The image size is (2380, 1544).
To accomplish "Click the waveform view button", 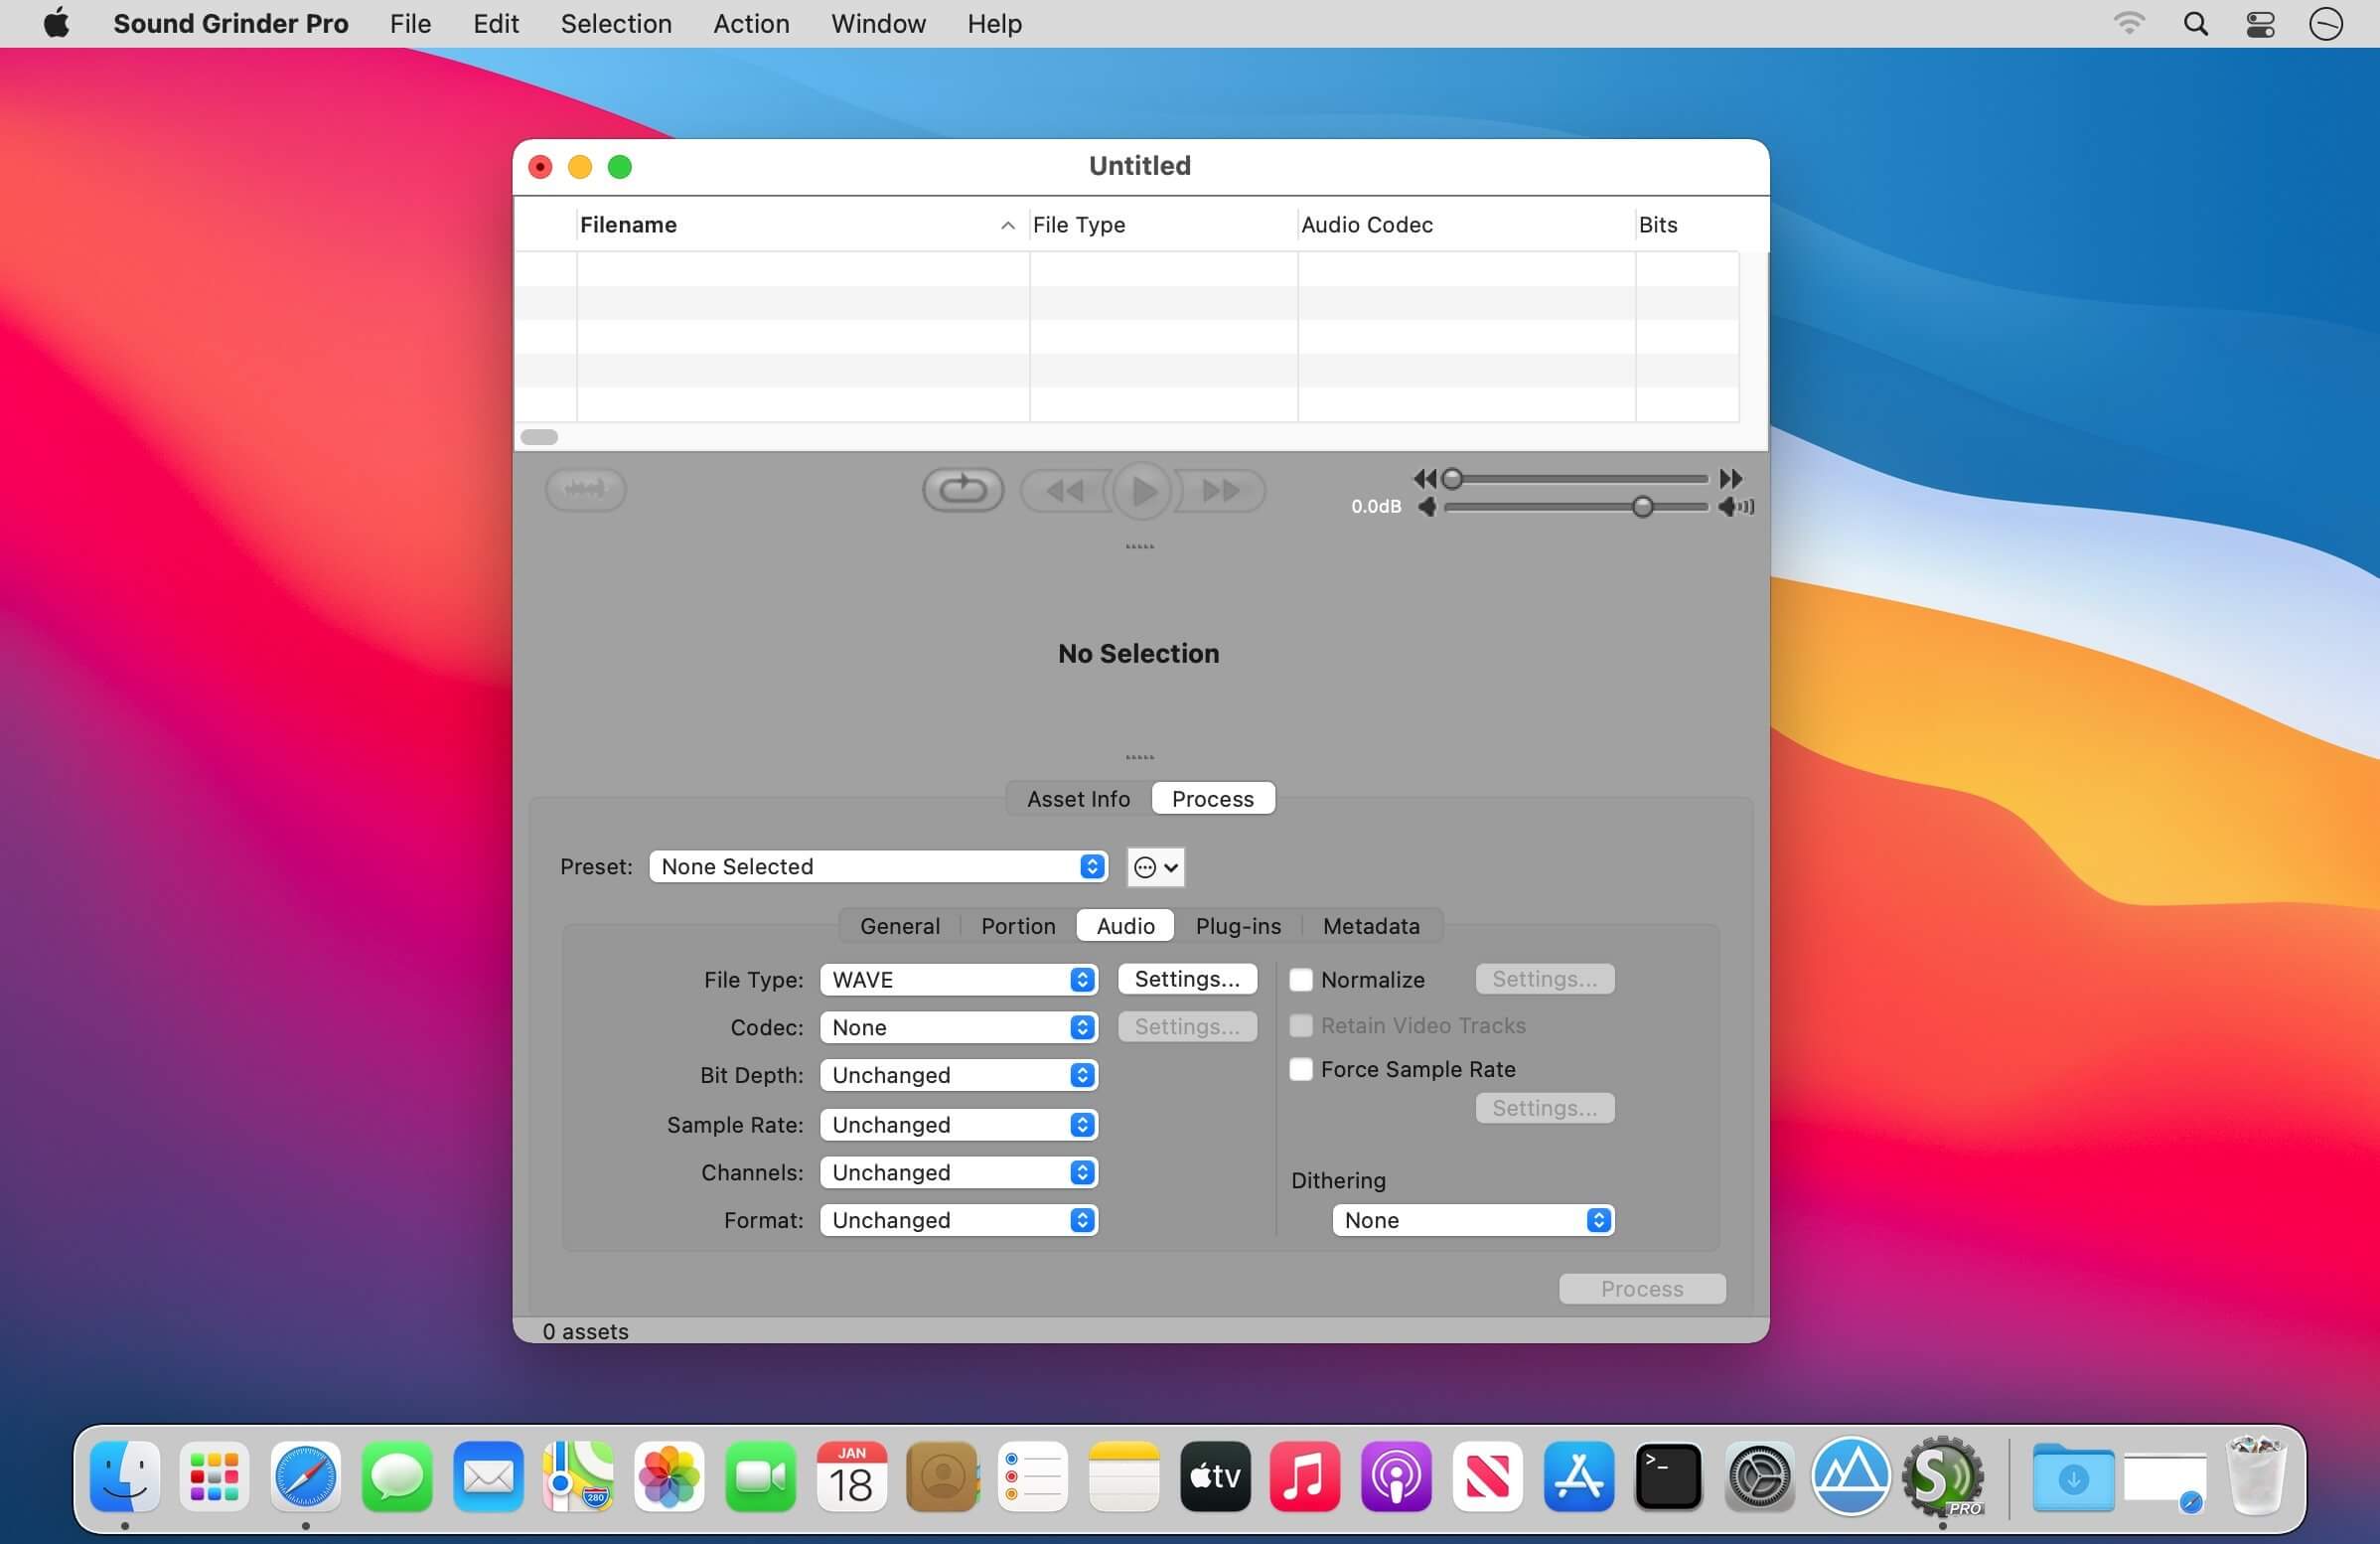I will click(x=585, y=489).
